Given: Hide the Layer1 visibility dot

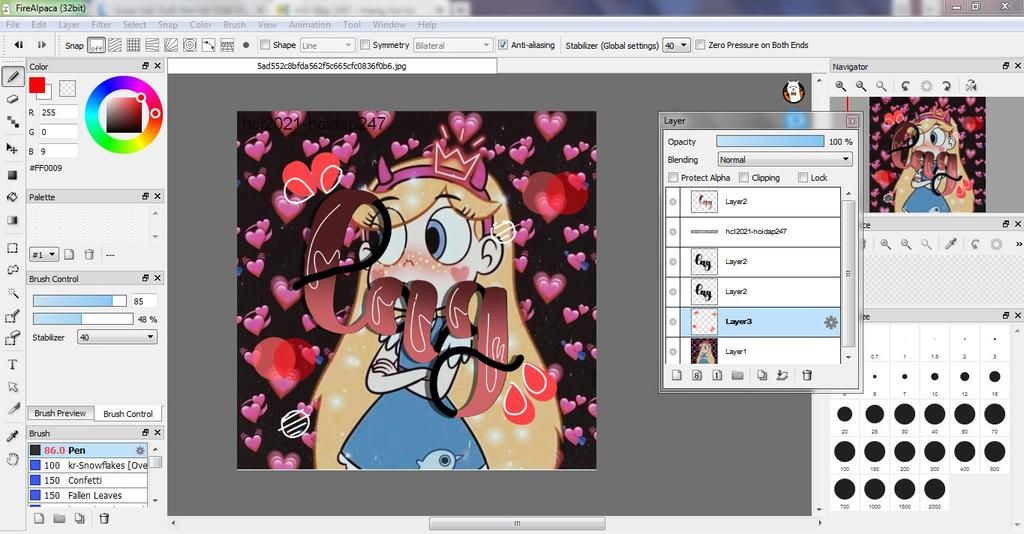Looking at the screenshot, I should point(672,352).
